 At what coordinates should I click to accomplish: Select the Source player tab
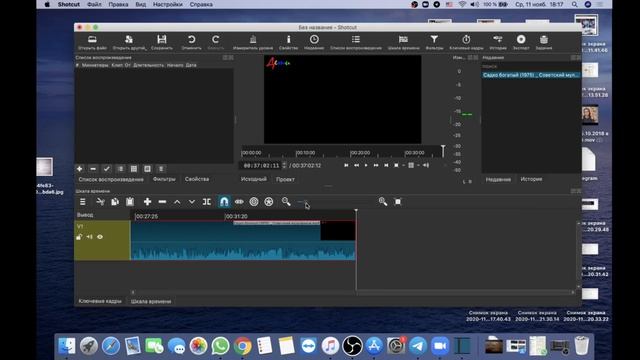coord(253,179)
